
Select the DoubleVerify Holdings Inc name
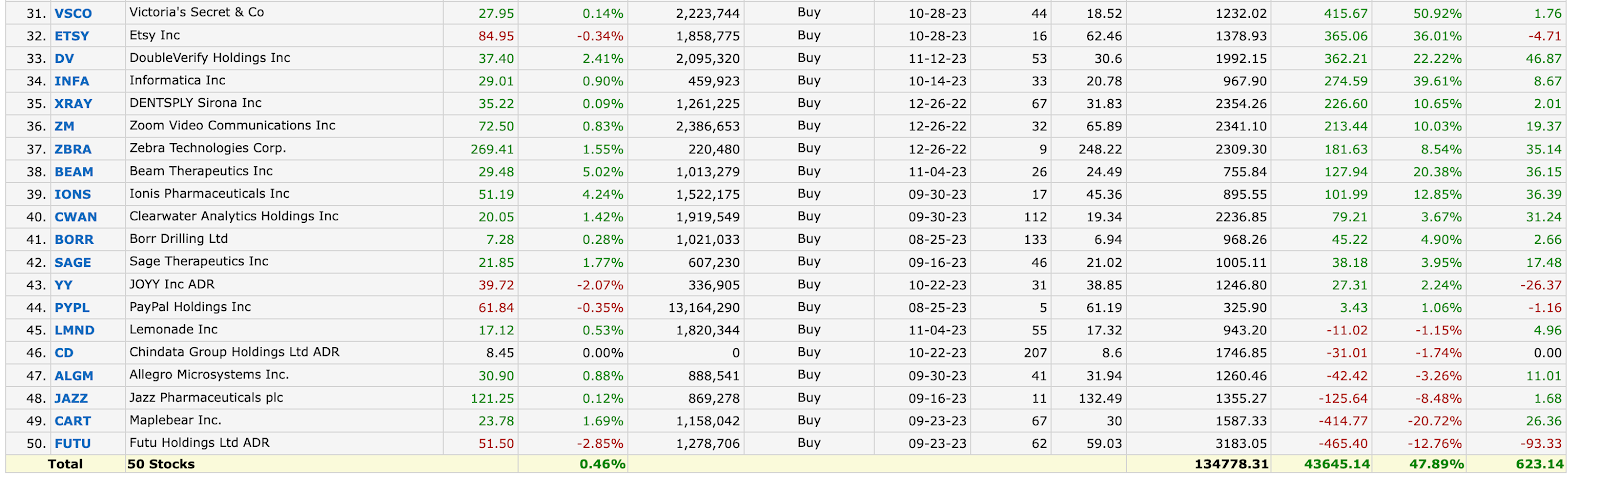click(x=210, y=58)
